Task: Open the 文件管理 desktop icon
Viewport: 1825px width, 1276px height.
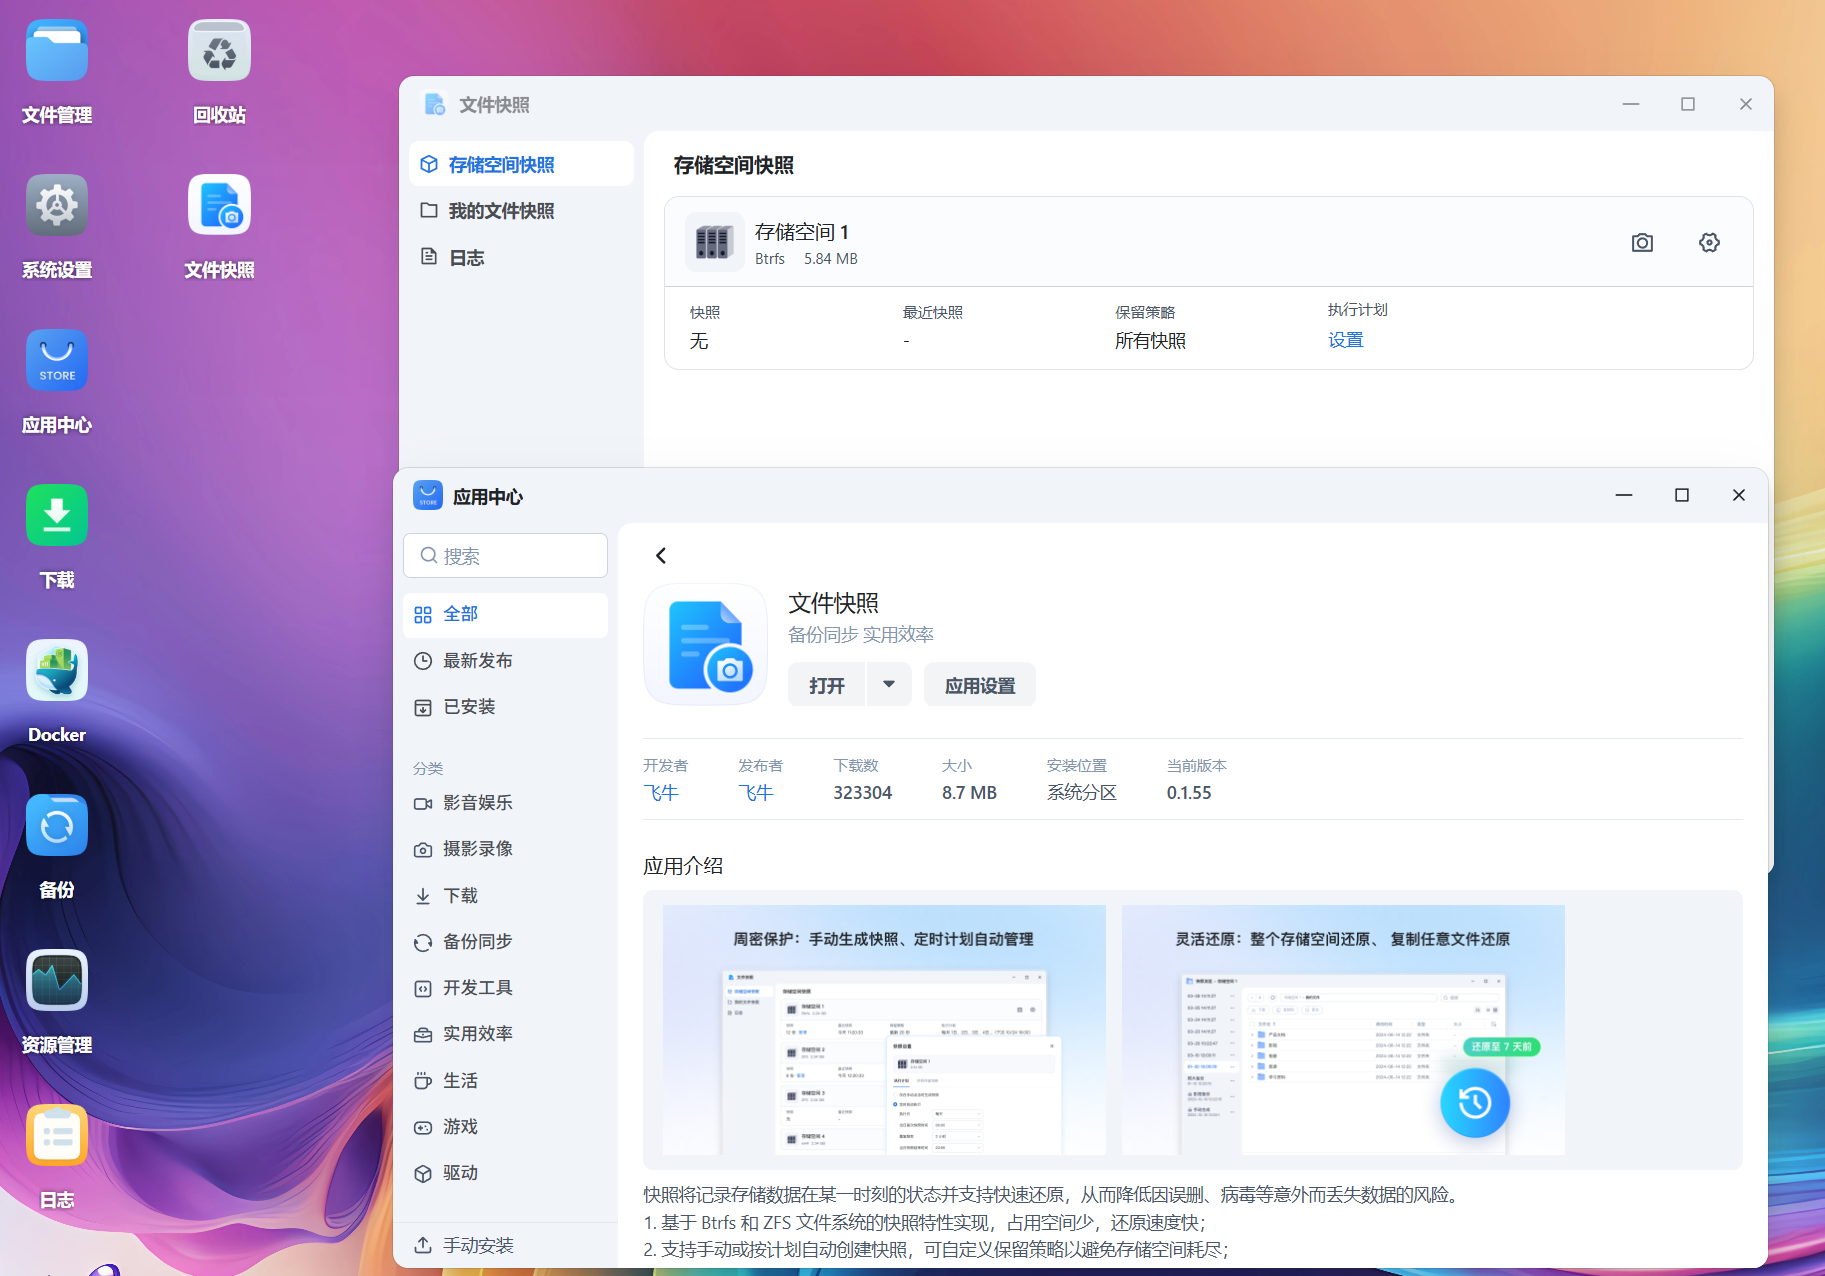Action: tap(57, 51)
